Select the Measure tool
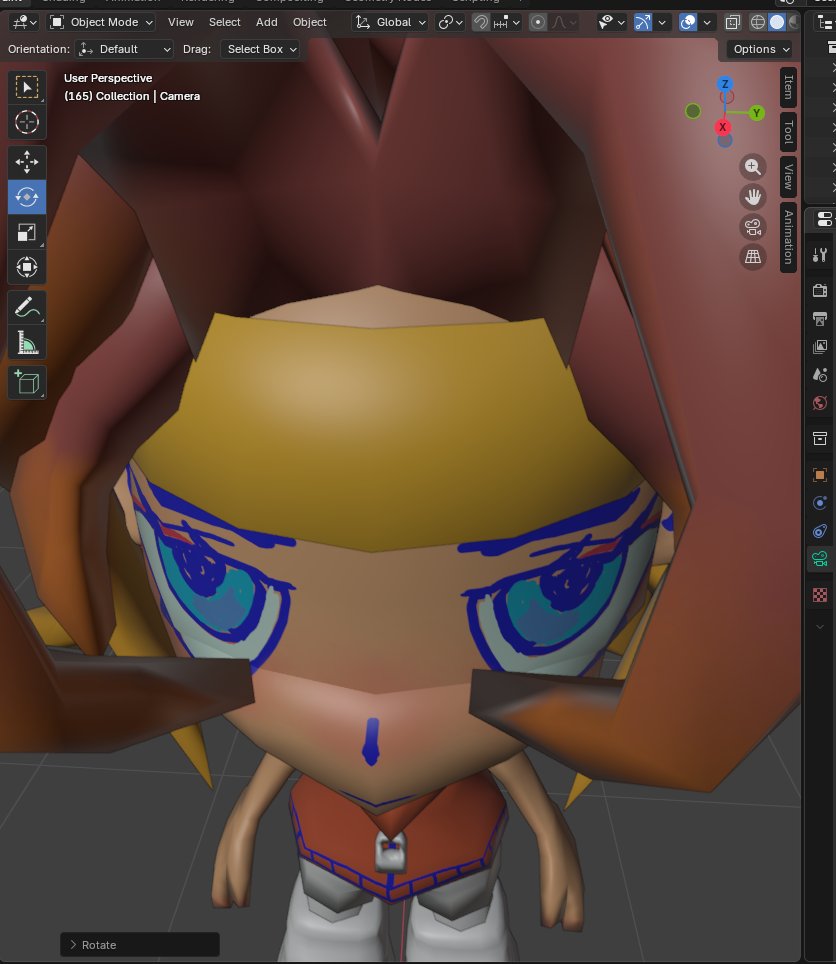836x964 pixels. [26, 342]
